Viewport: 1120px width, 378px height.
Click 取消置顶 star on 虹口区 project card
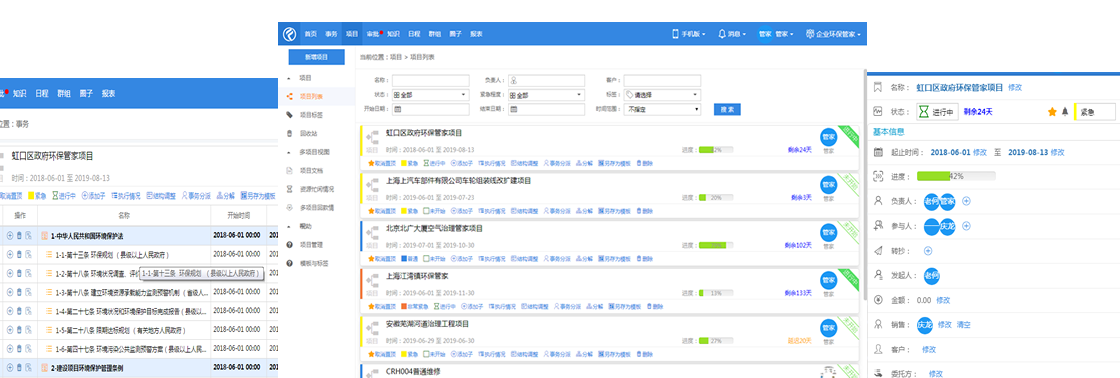pyautogui.click(x=382, y=164)
